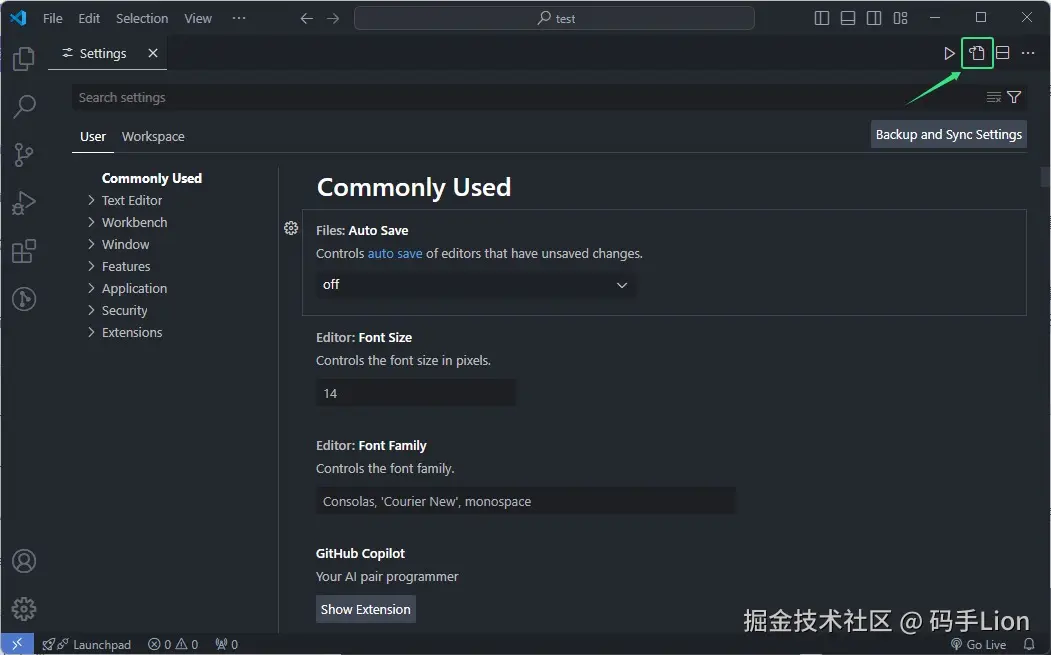Split the editor with split icon
1051x655 pixels.
tap(1003, 53)
